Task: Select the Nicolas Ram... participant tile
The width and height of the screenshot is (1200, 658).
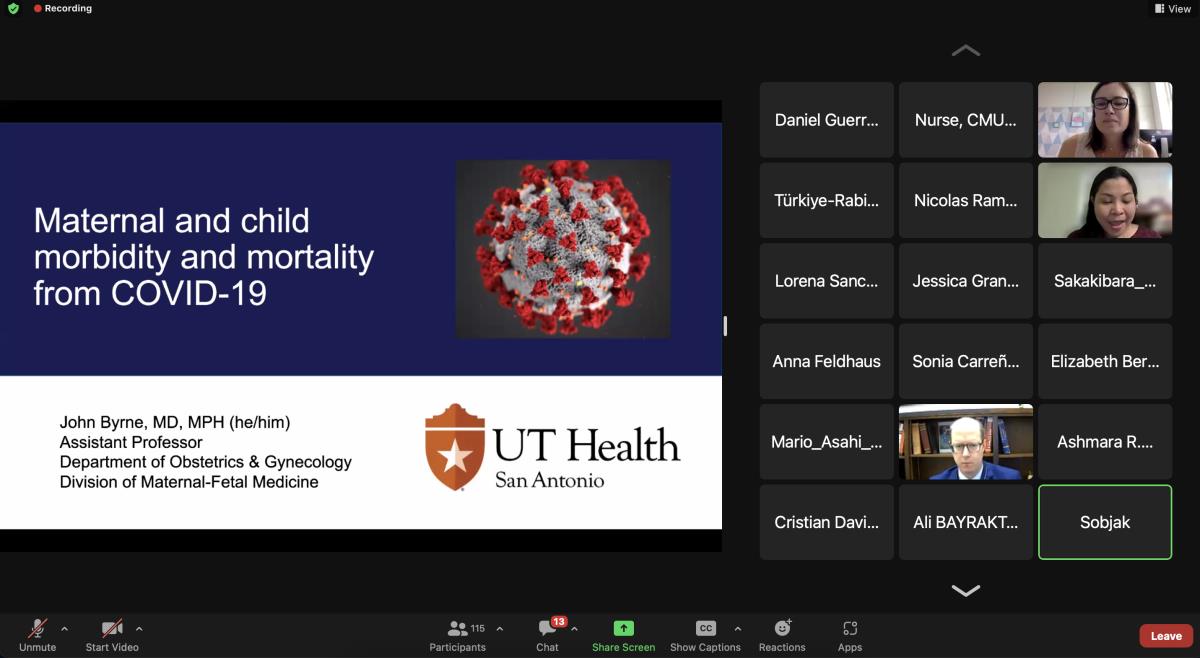Action: point(966,200)
